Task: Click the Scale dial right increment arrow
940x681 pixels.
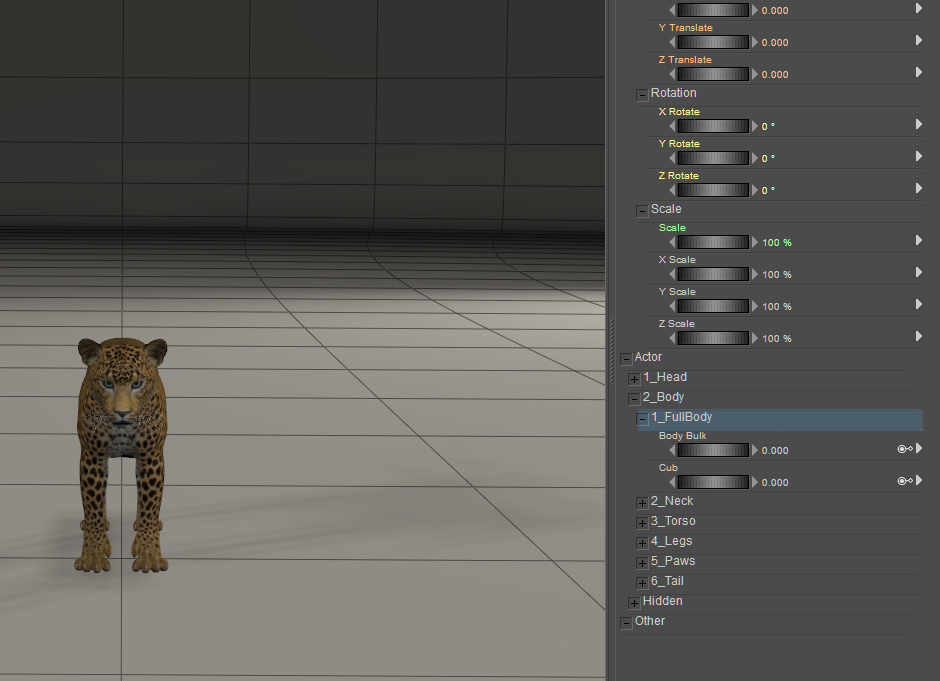Action: click(755, 242)
